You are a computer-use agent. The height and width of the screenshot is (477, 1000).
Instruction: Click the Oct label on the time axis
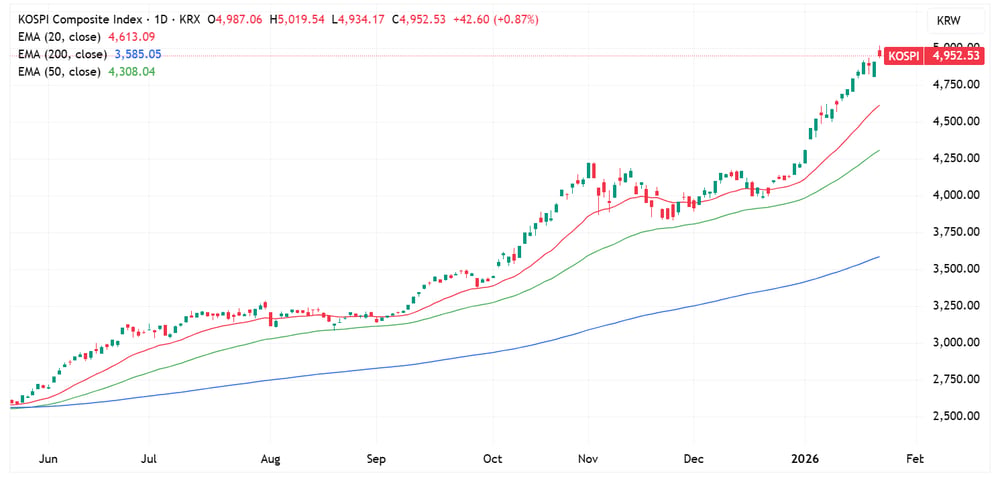pos(493,459)
